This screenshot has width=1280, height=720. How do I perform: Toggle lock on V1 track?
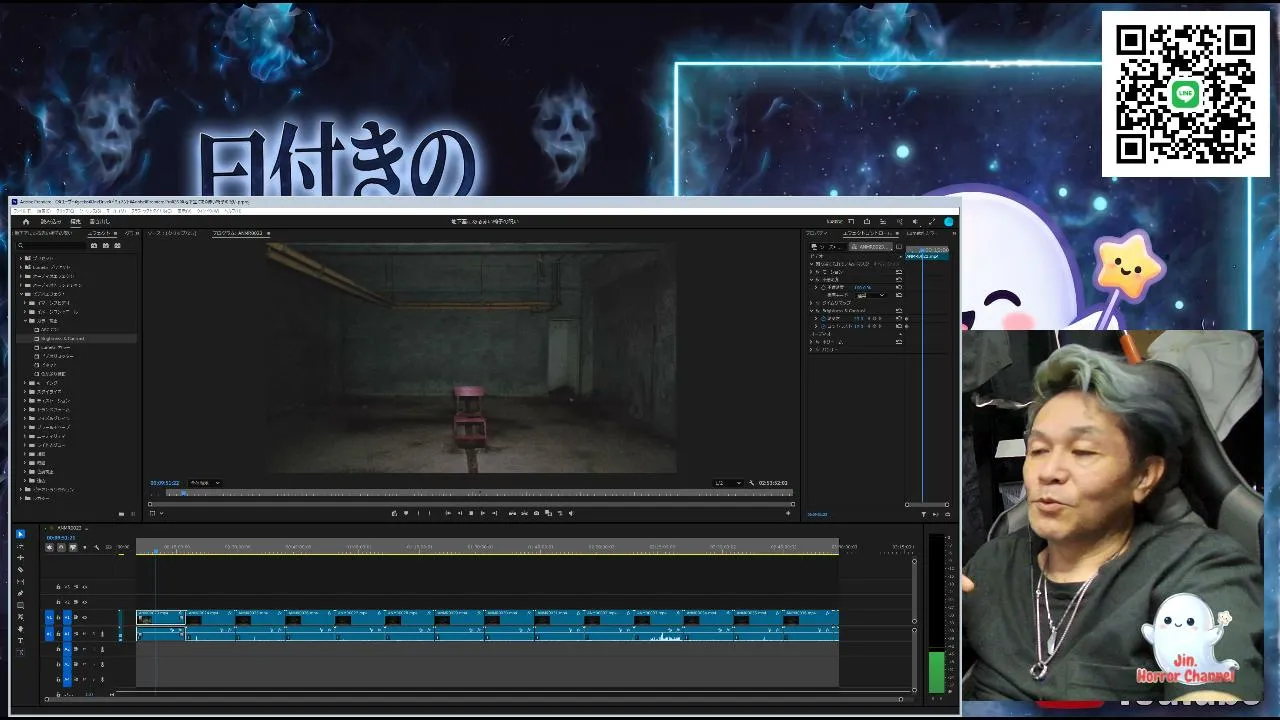click(x=58, y=617)
